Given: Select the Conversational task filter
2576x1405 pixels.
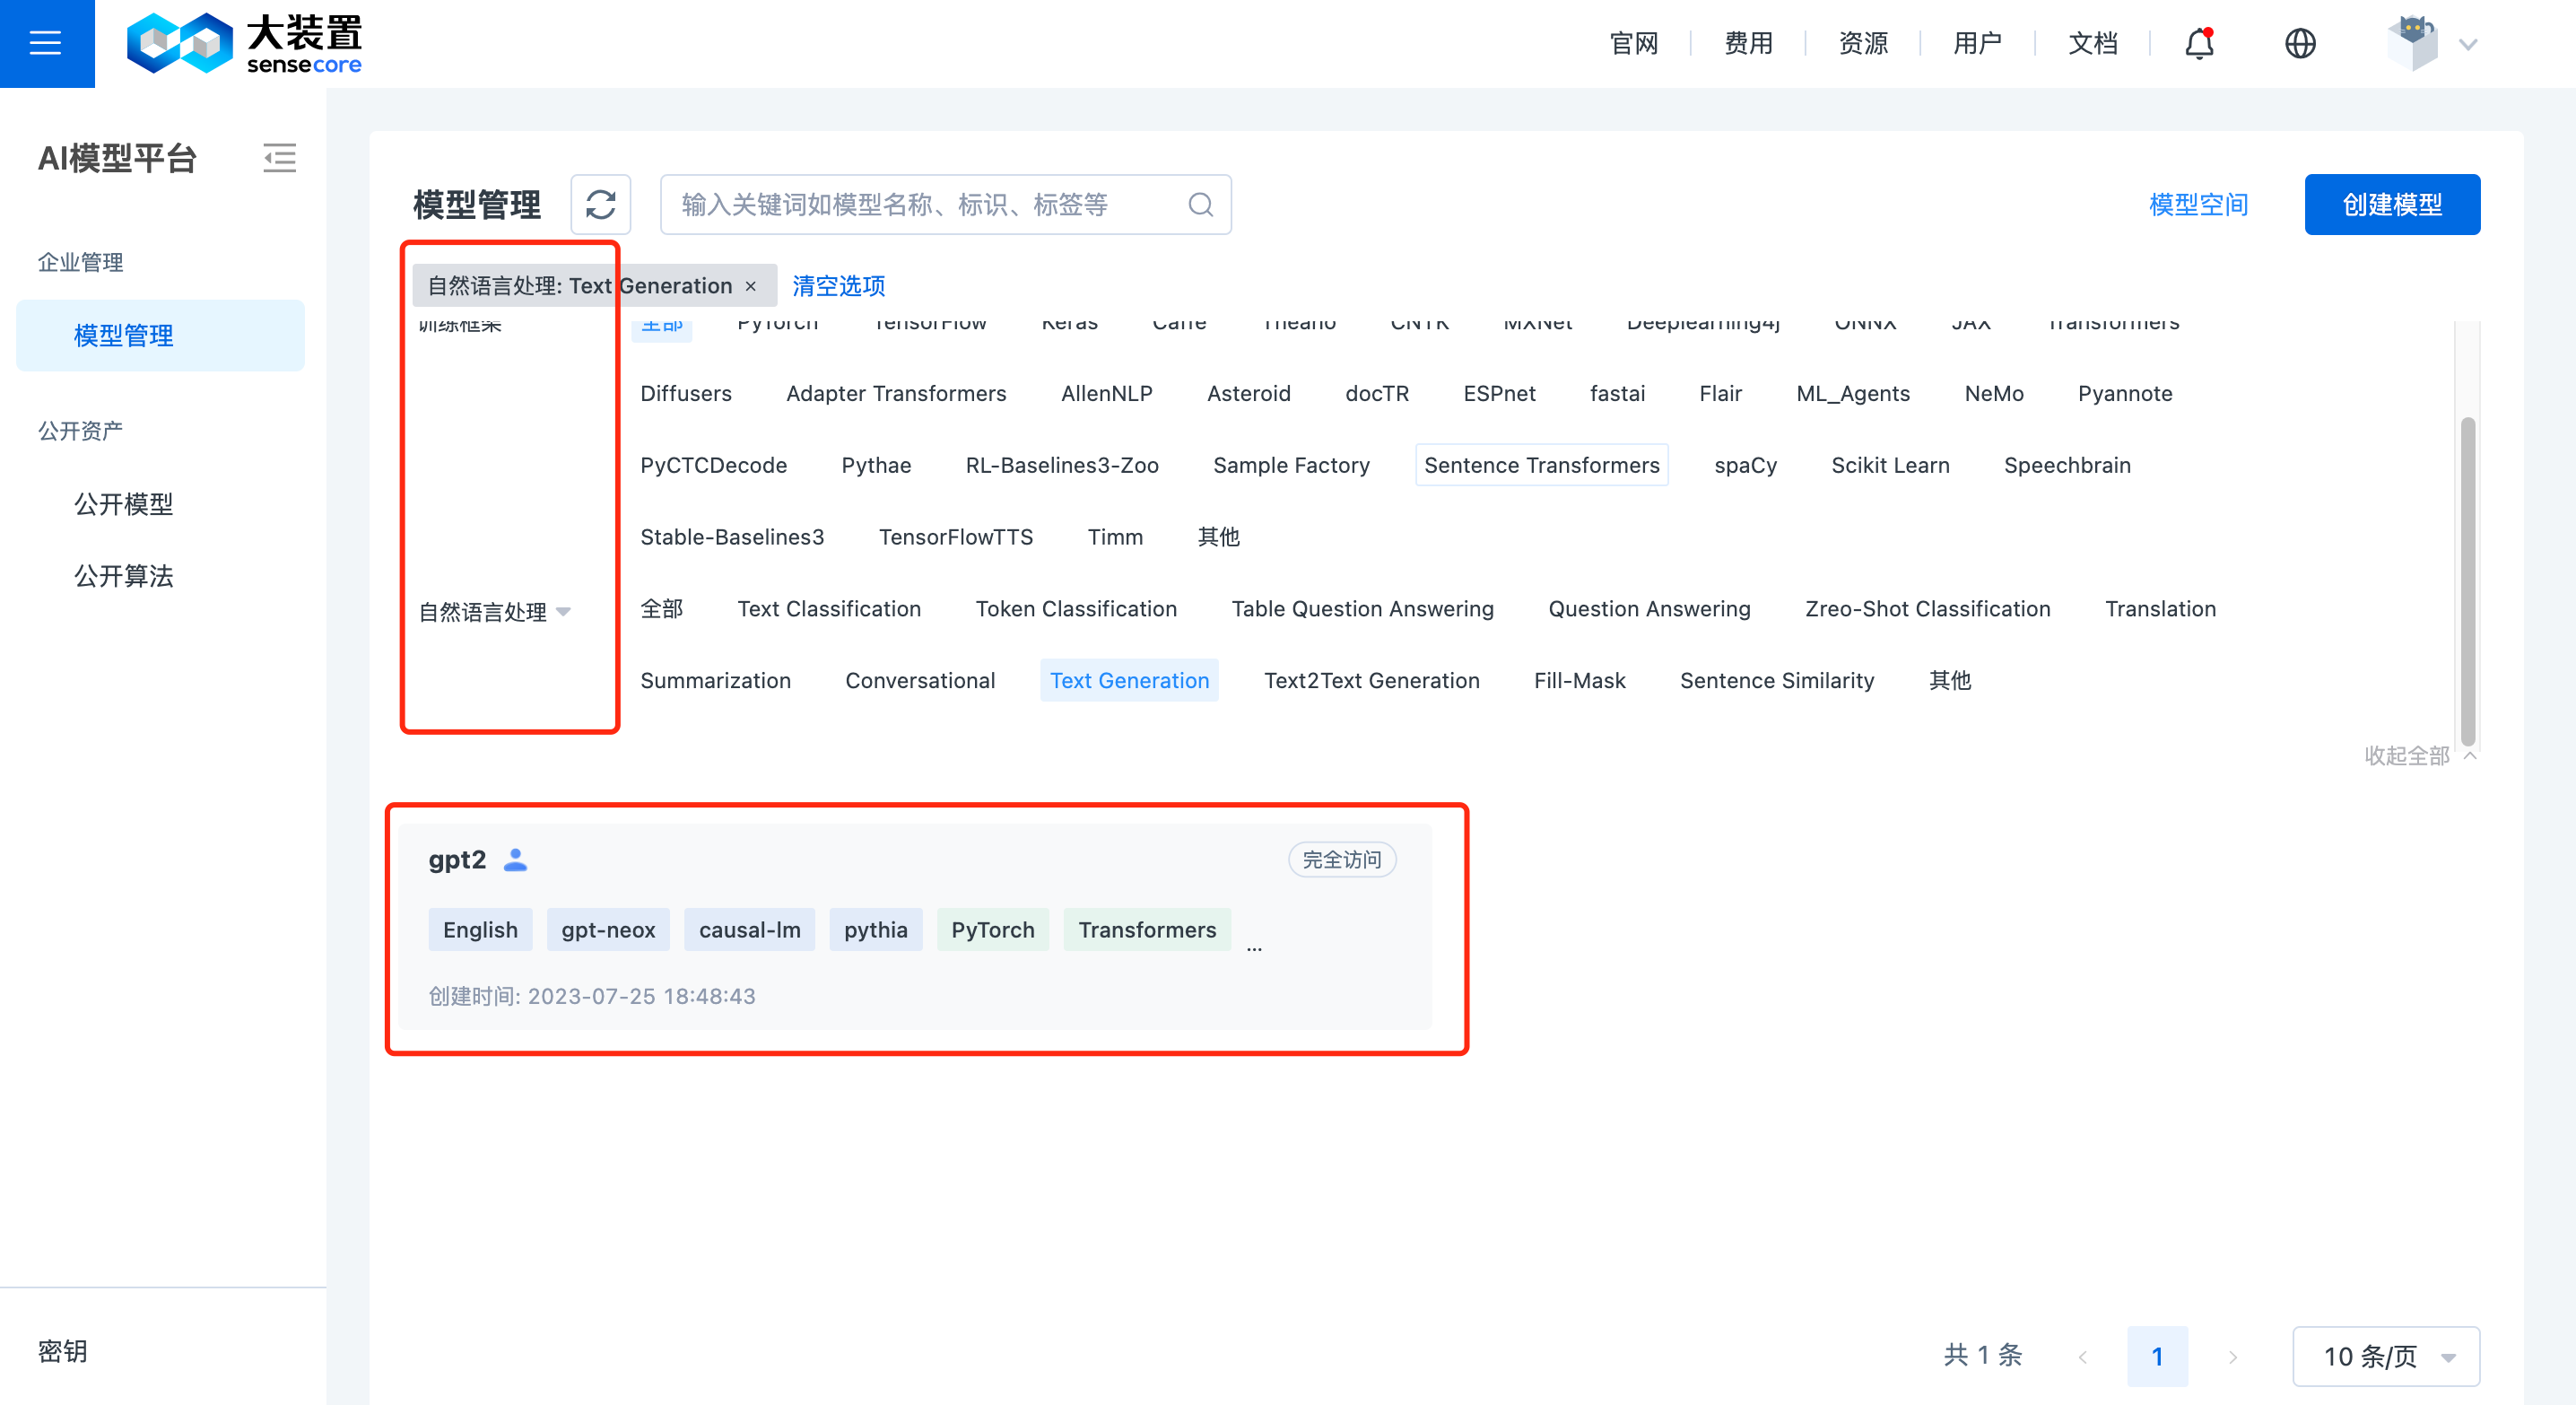Looking at the screenshot, I should [x=920, y=681].
